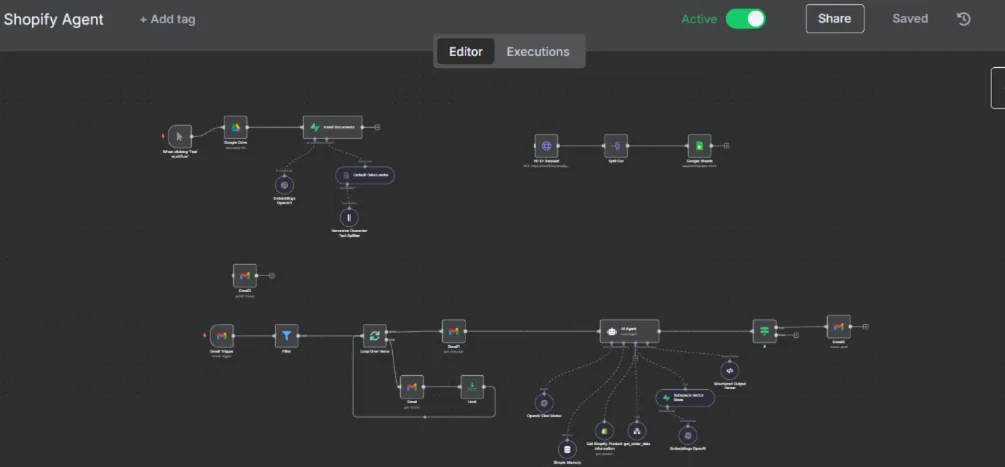Select the Get Shopify Product Information node
This screenshot has width=1005, height=467.
point(604,430)
